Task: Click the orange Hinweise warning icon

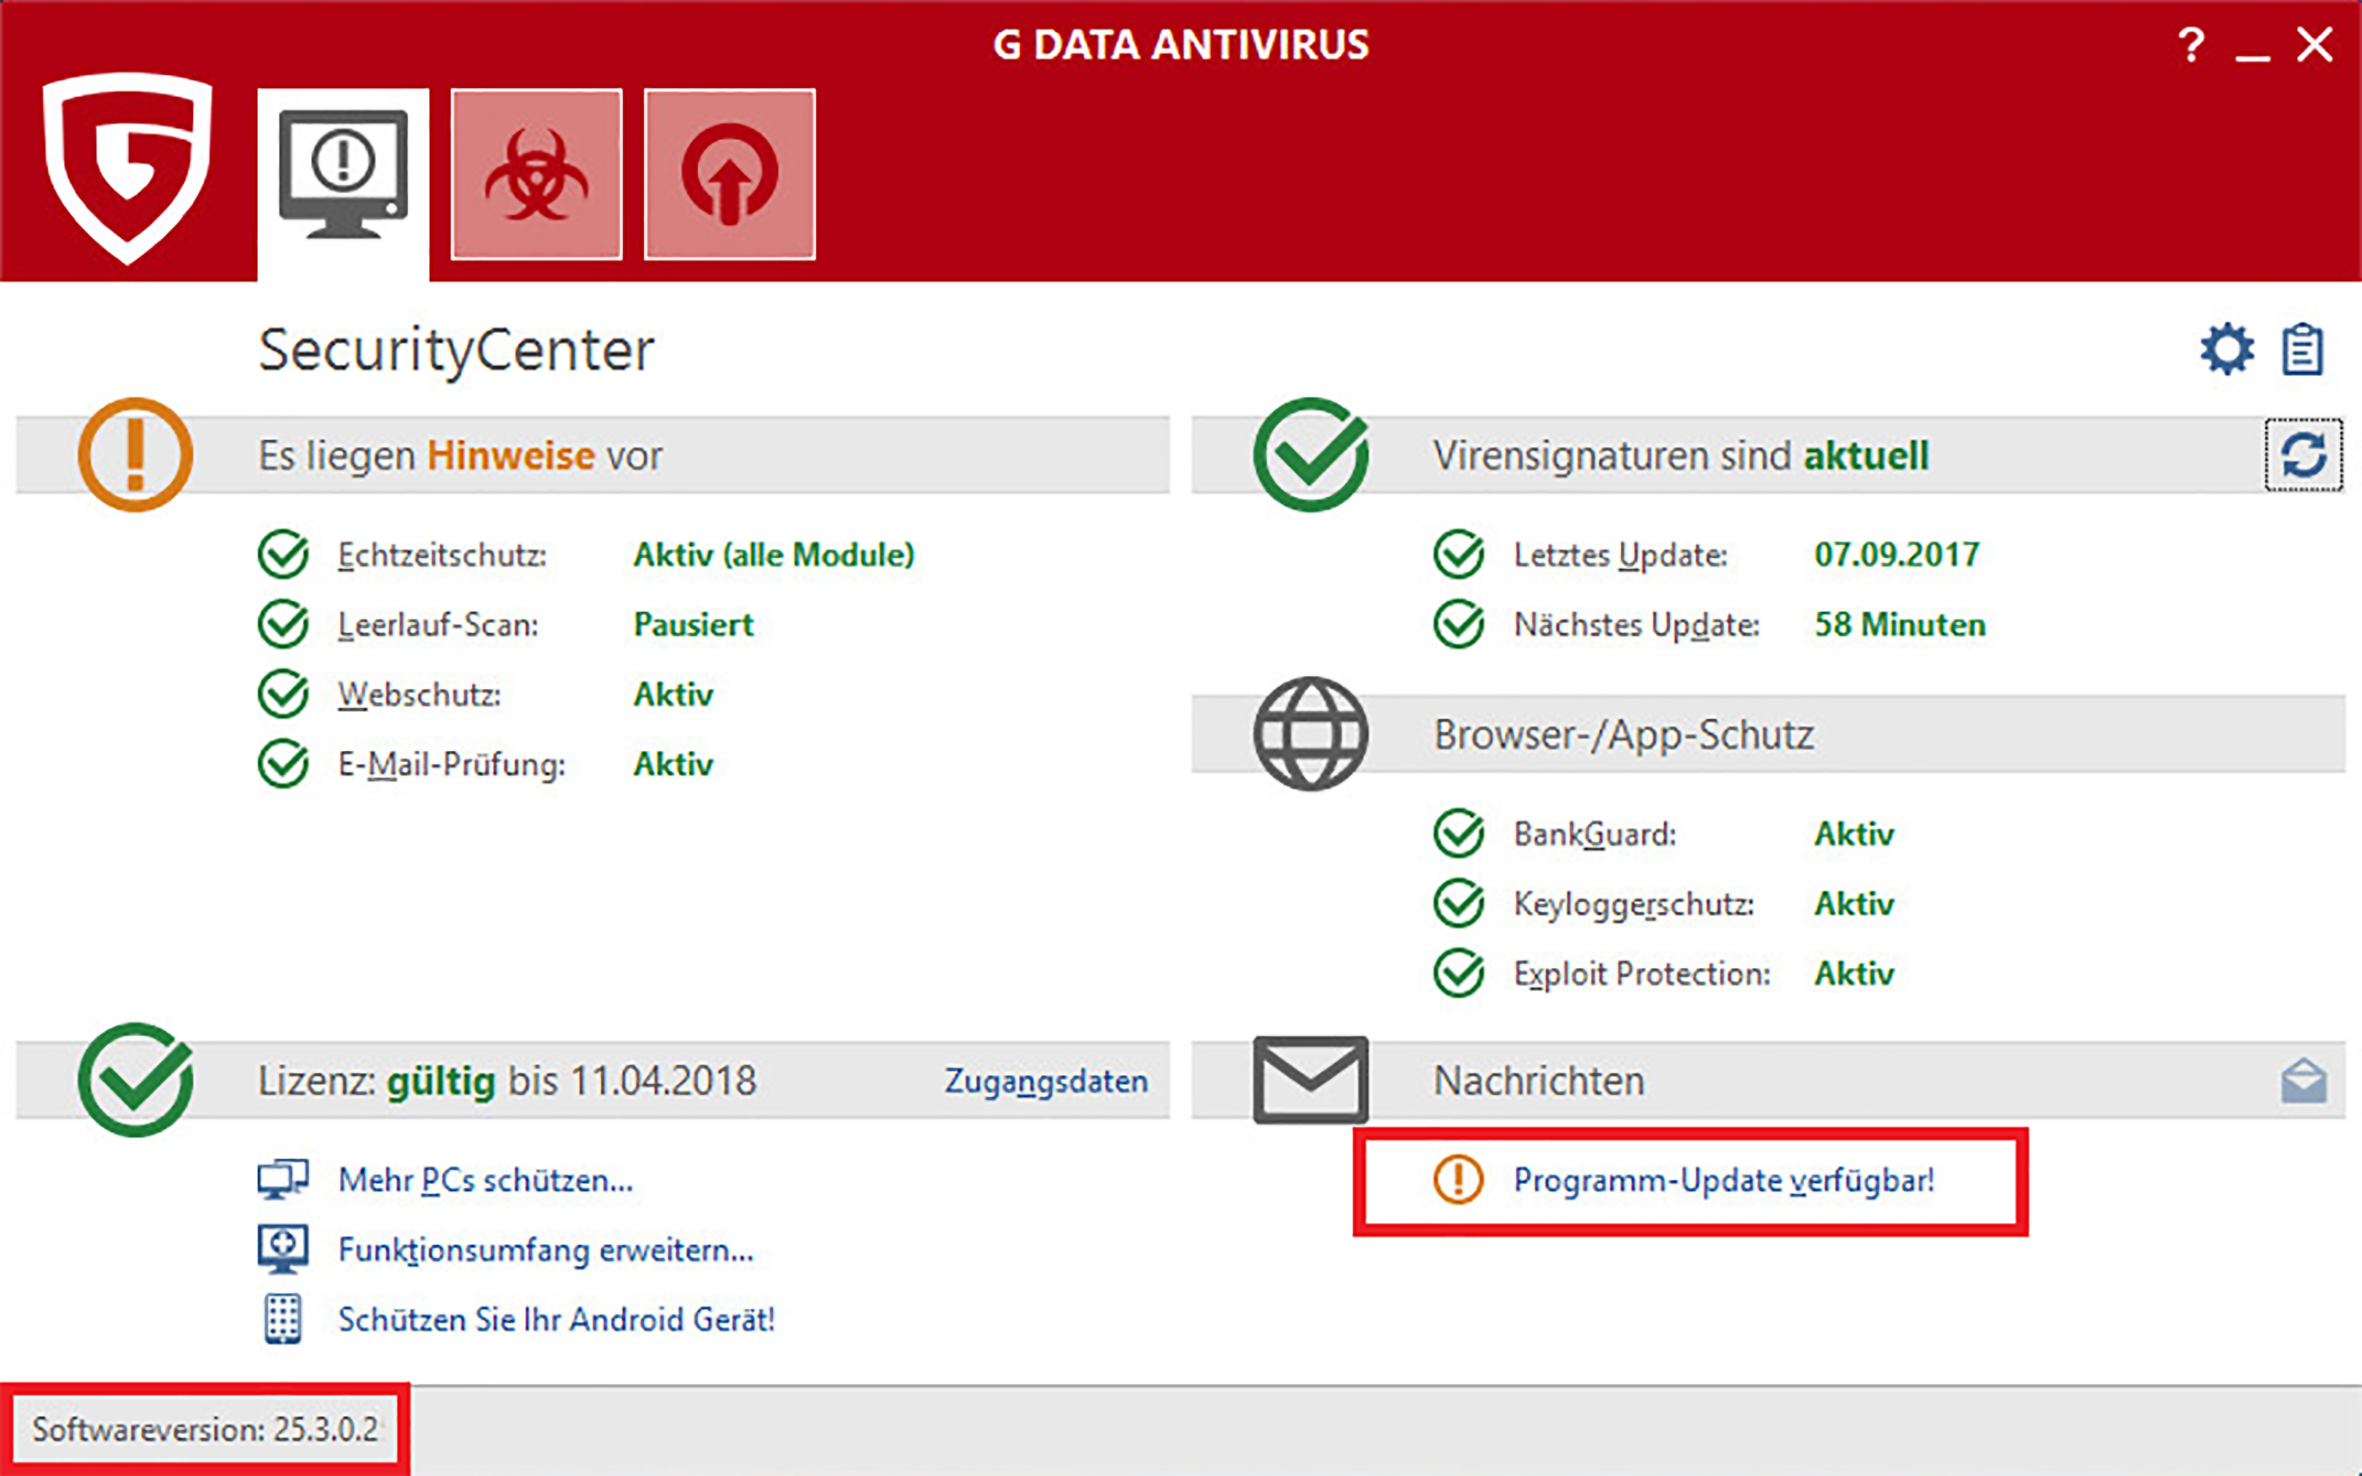Action: [135, 455]
